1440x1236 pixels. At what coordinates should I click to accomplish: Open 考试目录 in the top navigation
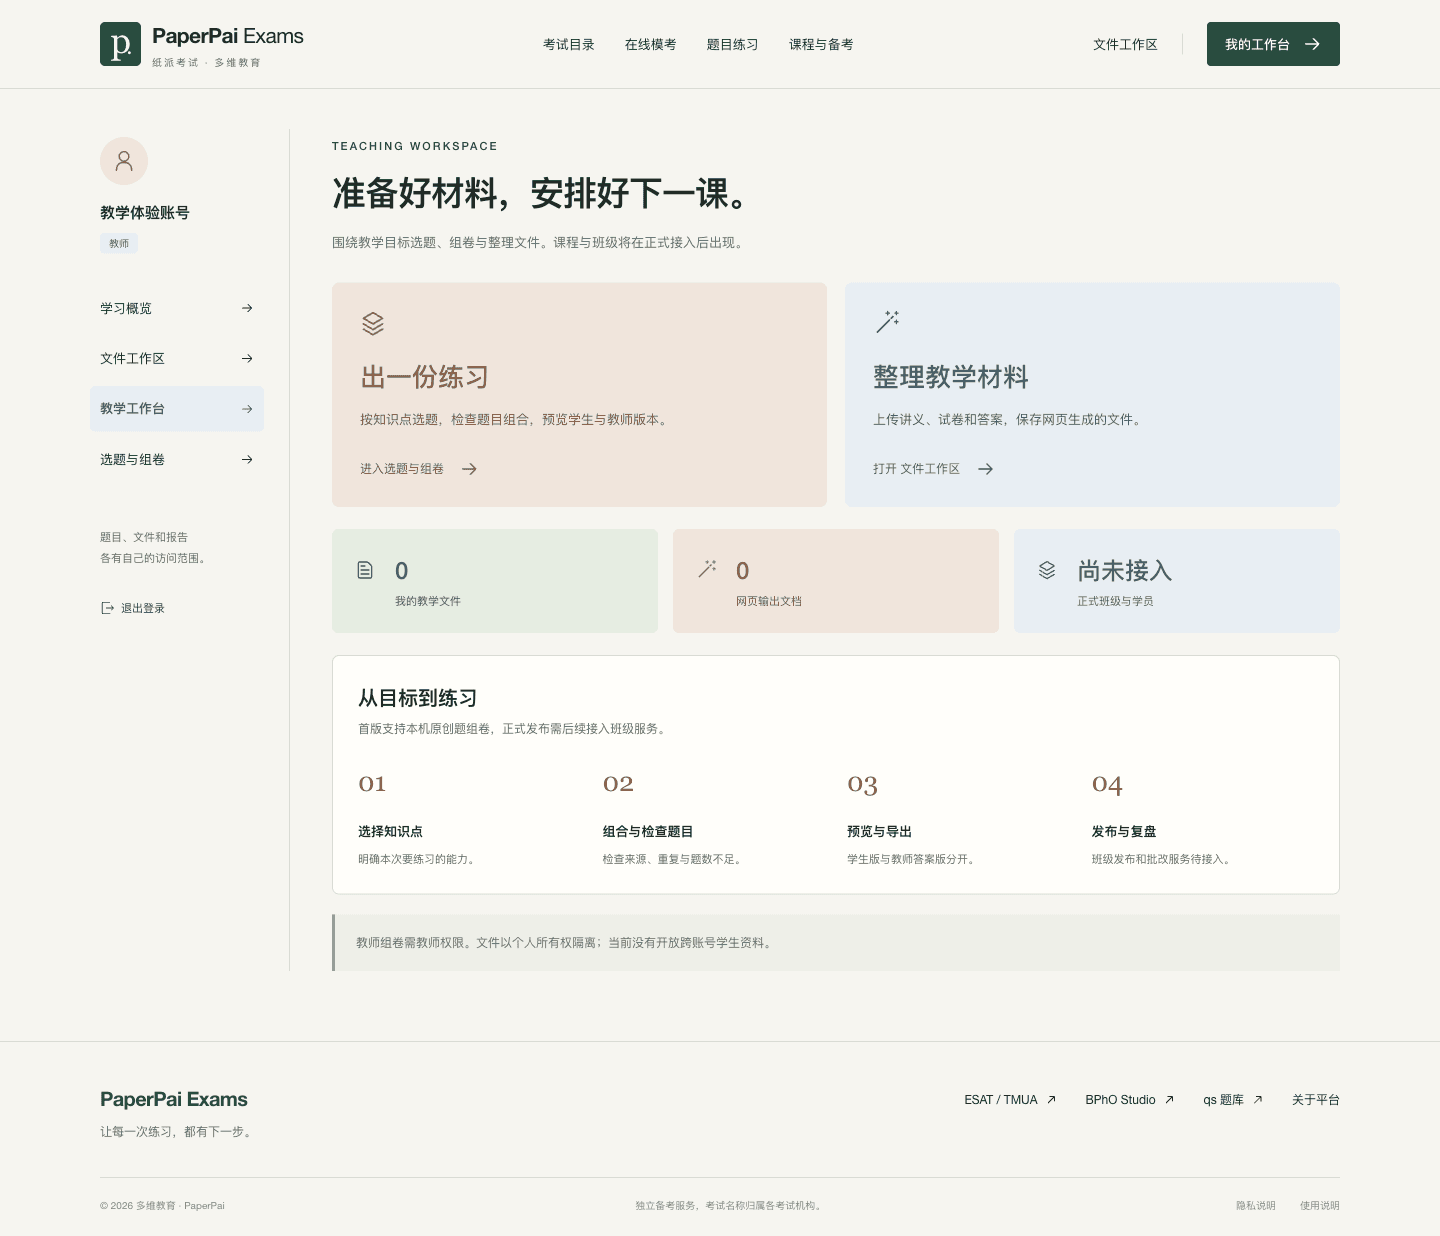pyautogui.click(x=569, y=44)
